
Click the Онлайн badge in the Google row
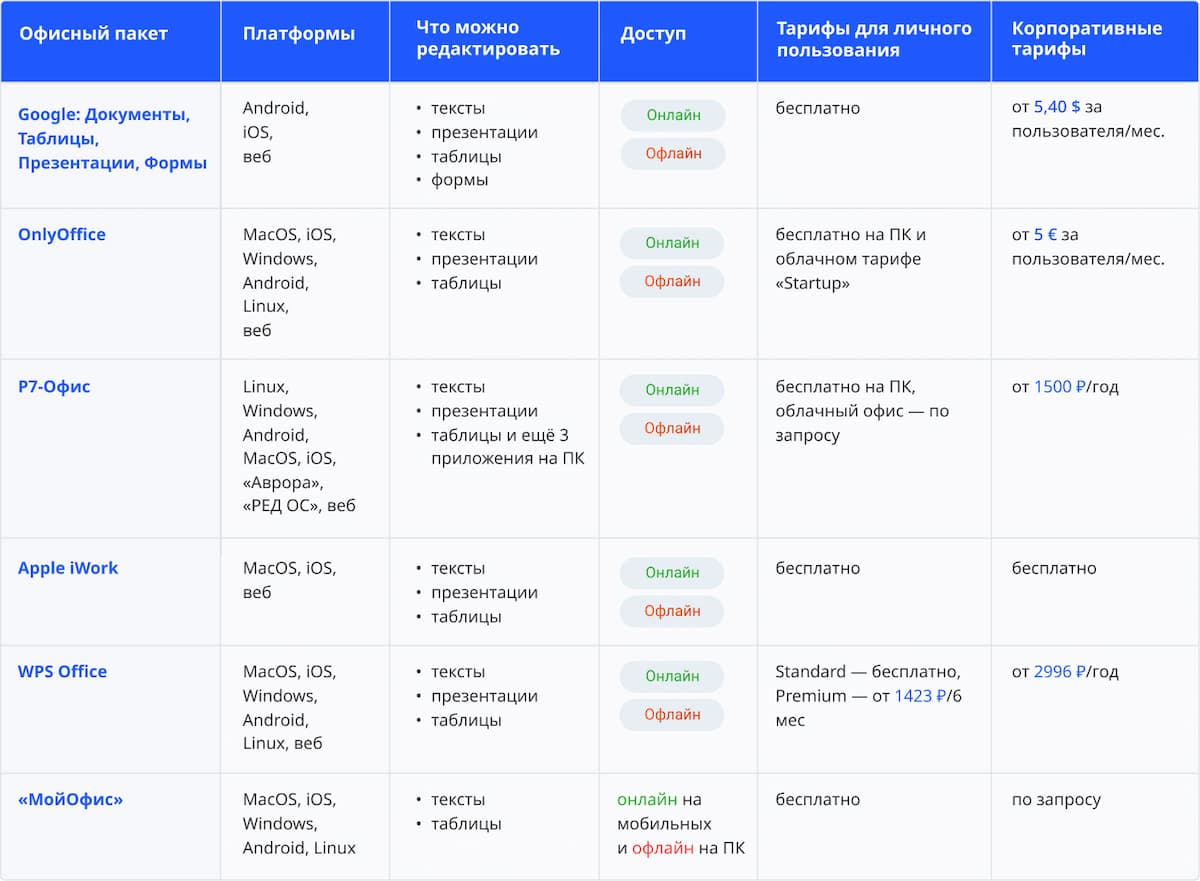pyautogui.click(x=673, y=115)
